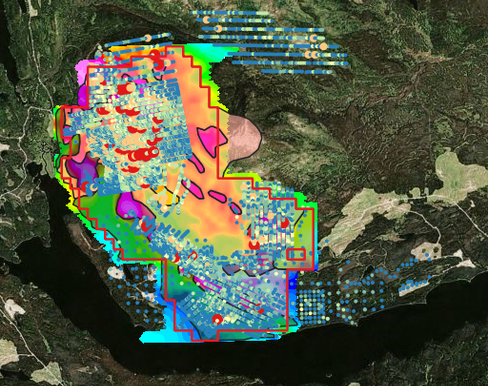Select the shortest bottom survey line in northeast

(297, 72)
